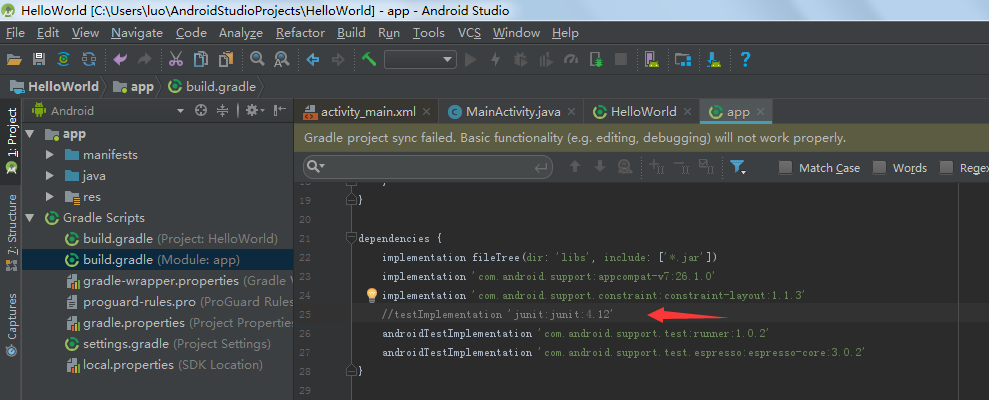Enable the Words checkbox
This screenshot has height=400, width=989.
879,167
